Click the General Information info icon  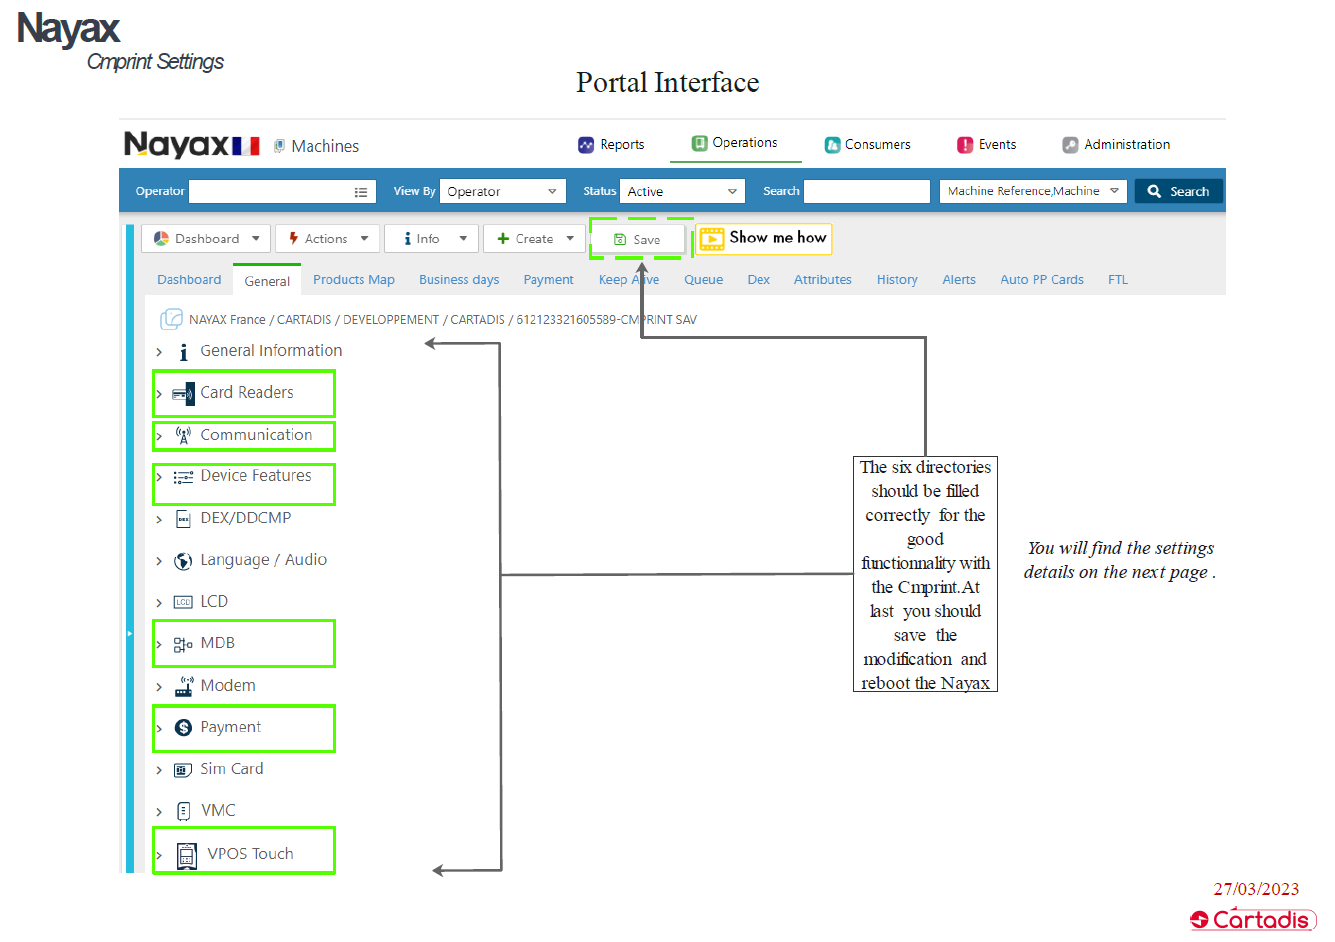click(x=183, y=352)
